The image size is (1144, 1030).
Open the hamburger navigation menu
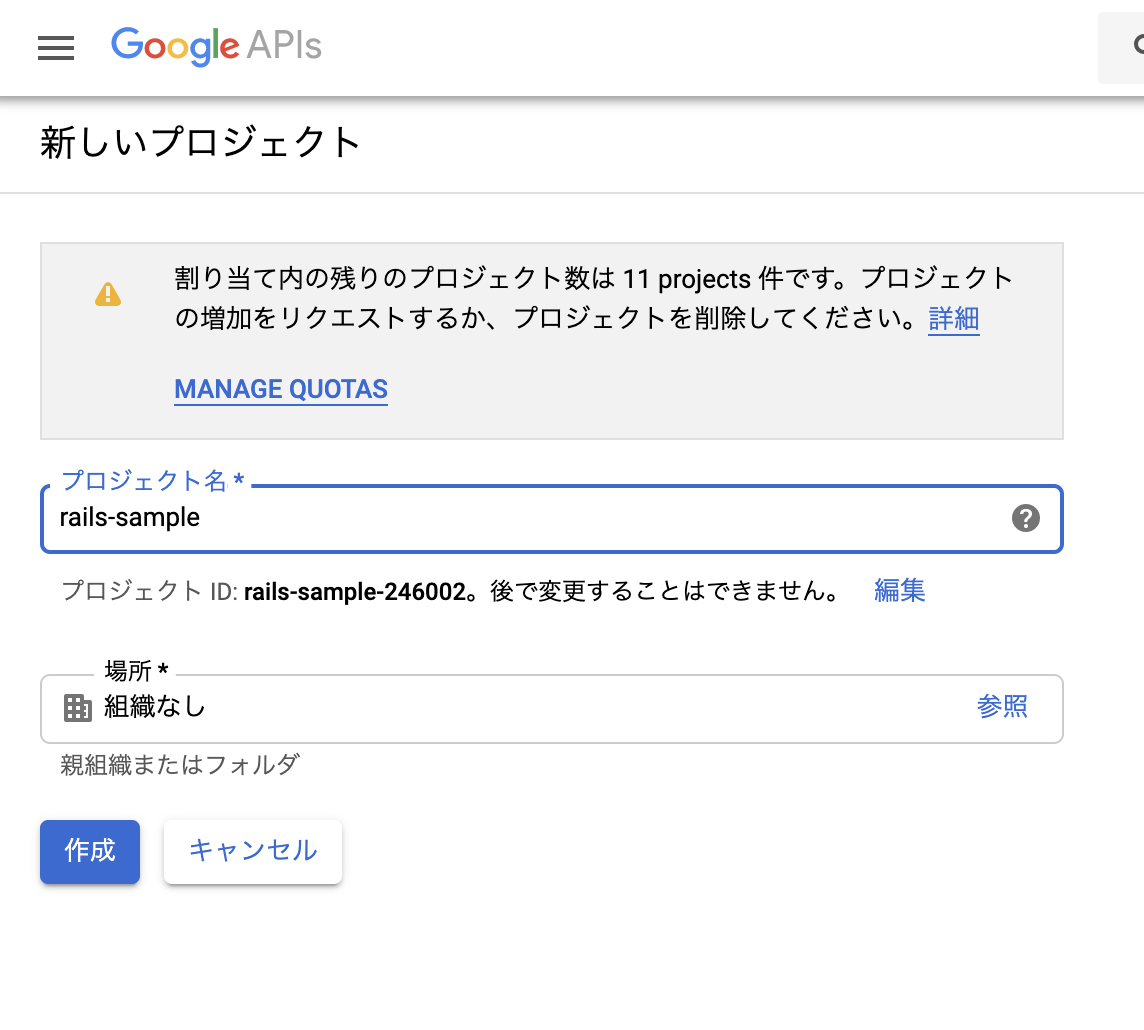[x=56, y=47]
